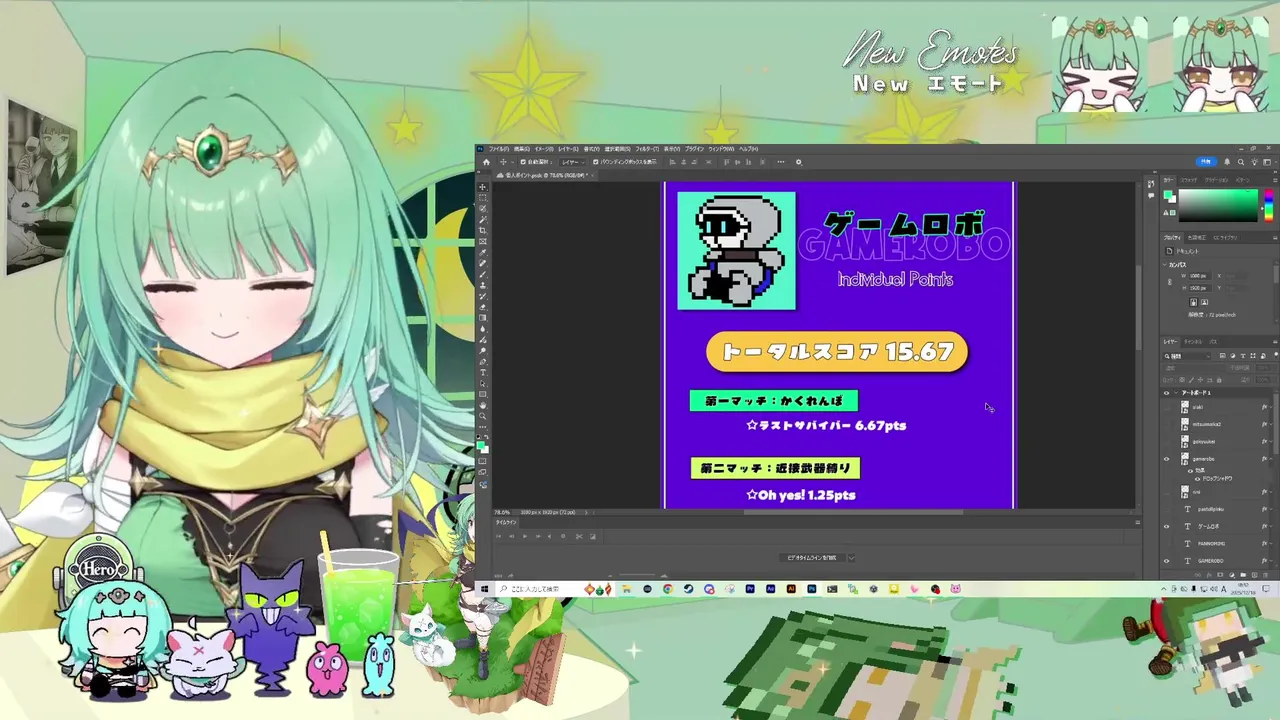Screen dimensions: 1280x720
Task: Select the Frame tool
Action: coord(485,241)
